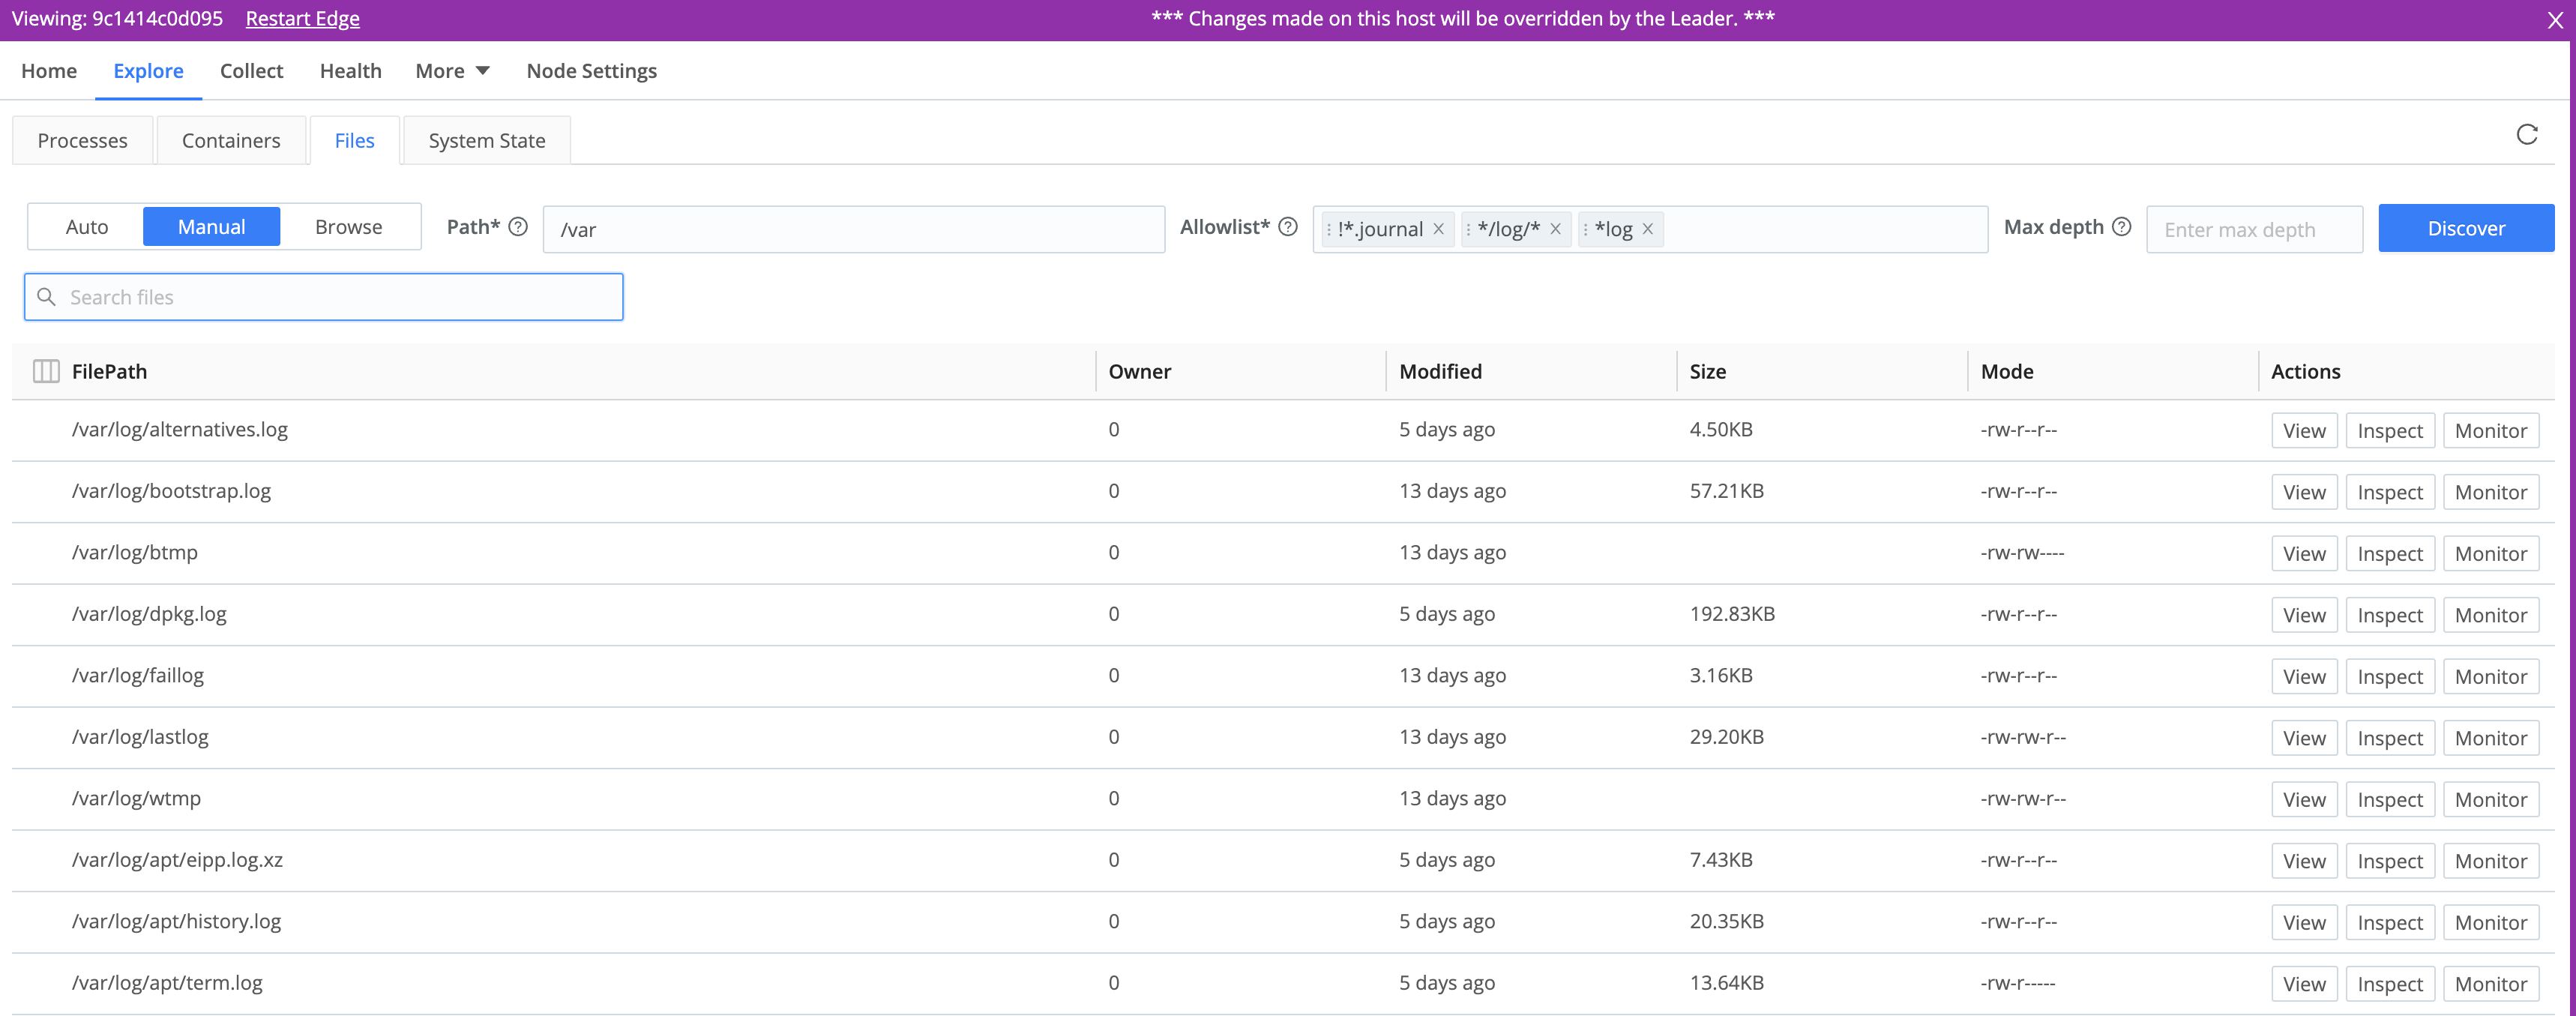Open the Max depth help icon
Image resolution: width=2576 pixels, height=1016 pixels.
click(2121, 227)
